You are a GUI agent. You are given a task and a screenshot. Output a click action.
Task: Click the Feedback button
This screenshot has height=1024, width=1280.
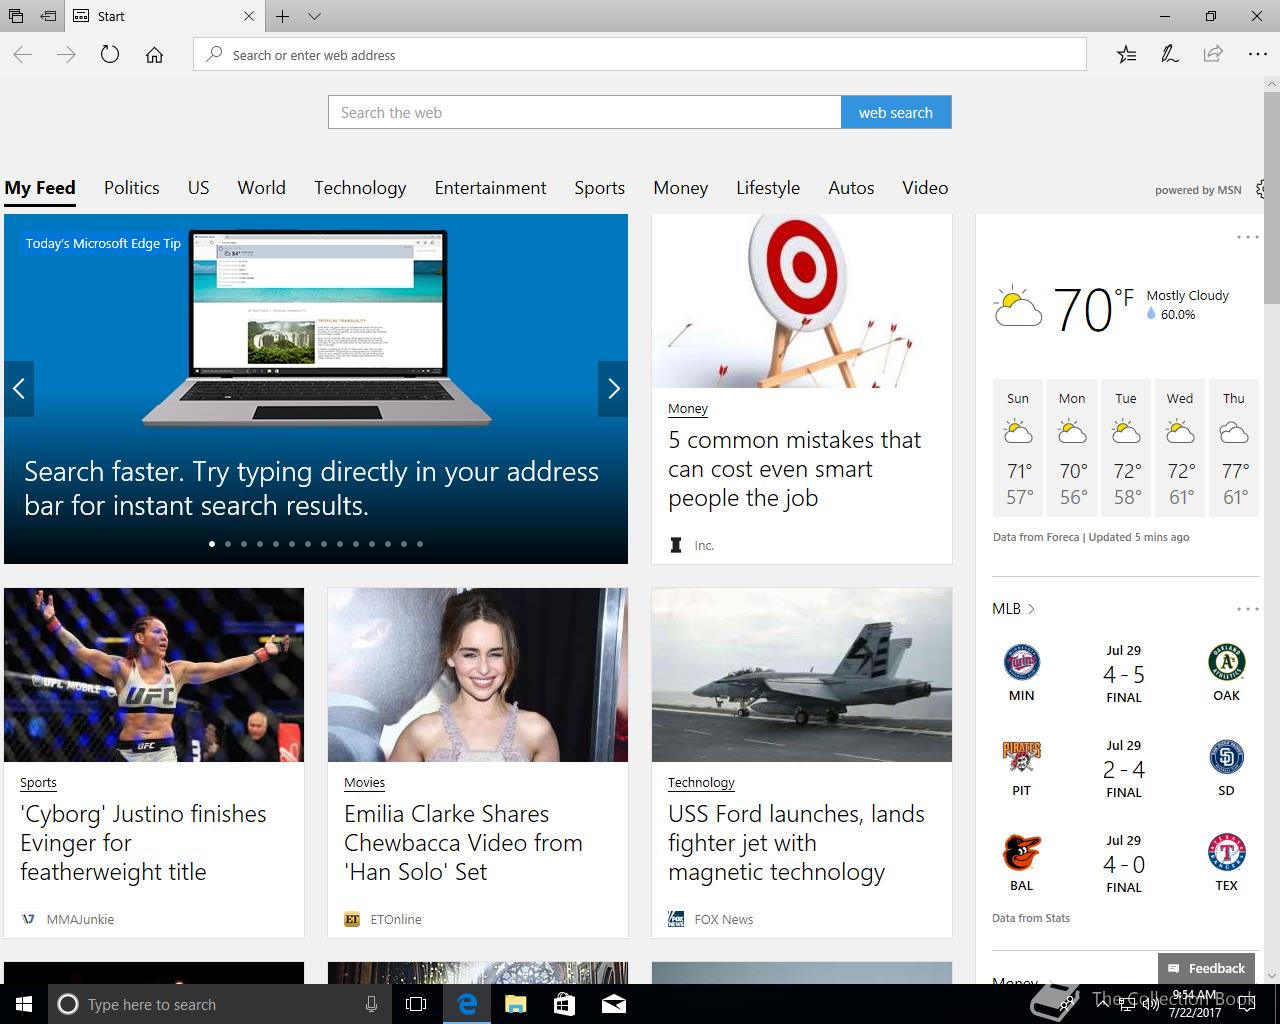1206,968
